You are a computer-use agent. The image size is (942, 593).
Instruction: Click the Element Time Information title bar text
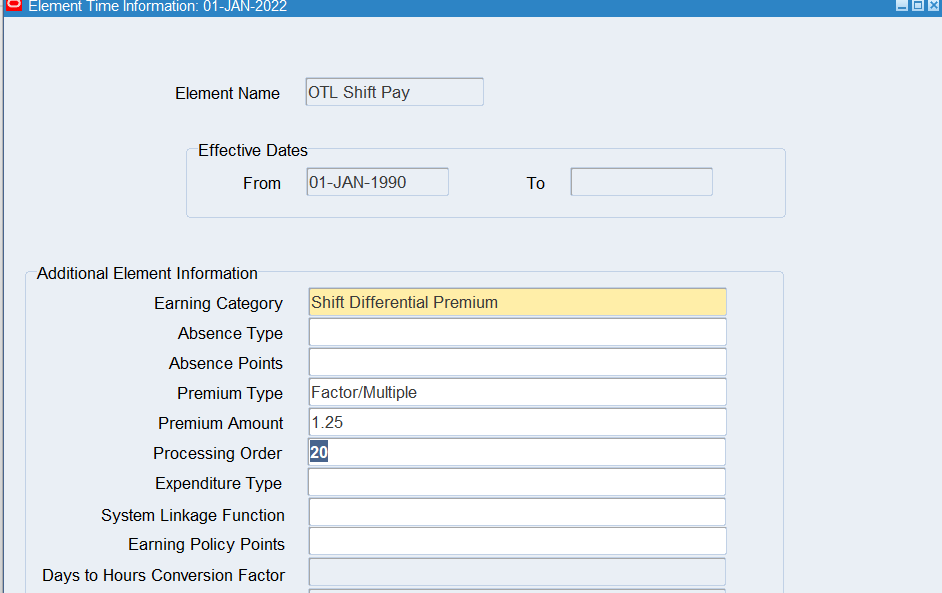tap(157, 7)
